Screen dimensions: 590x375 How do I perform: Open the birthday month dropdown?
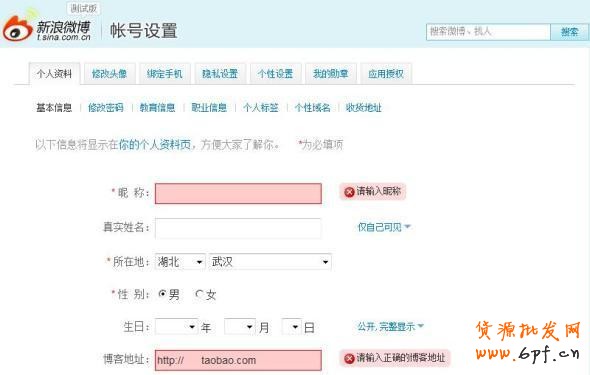click(x=240, y=326)
